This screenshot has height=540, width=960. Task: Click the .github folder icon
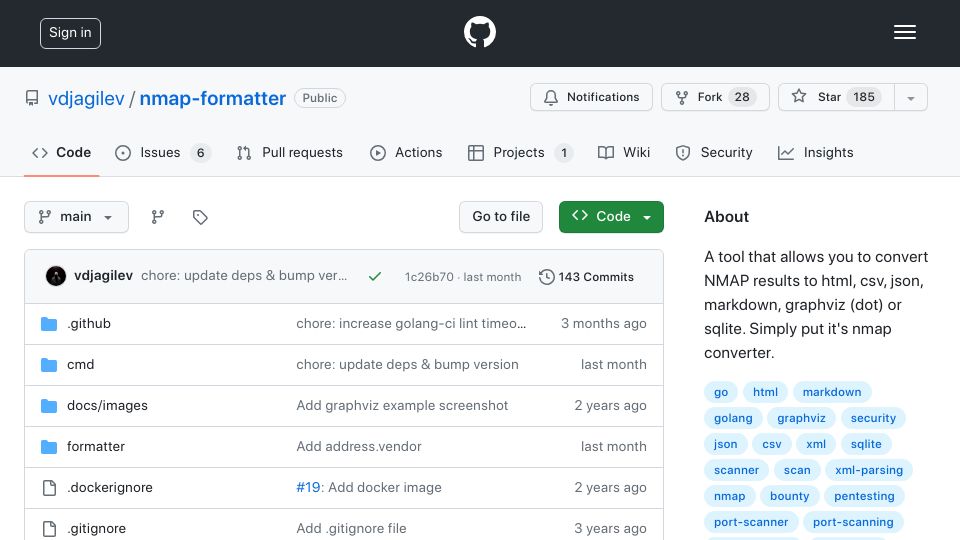(x=49, y=324)
